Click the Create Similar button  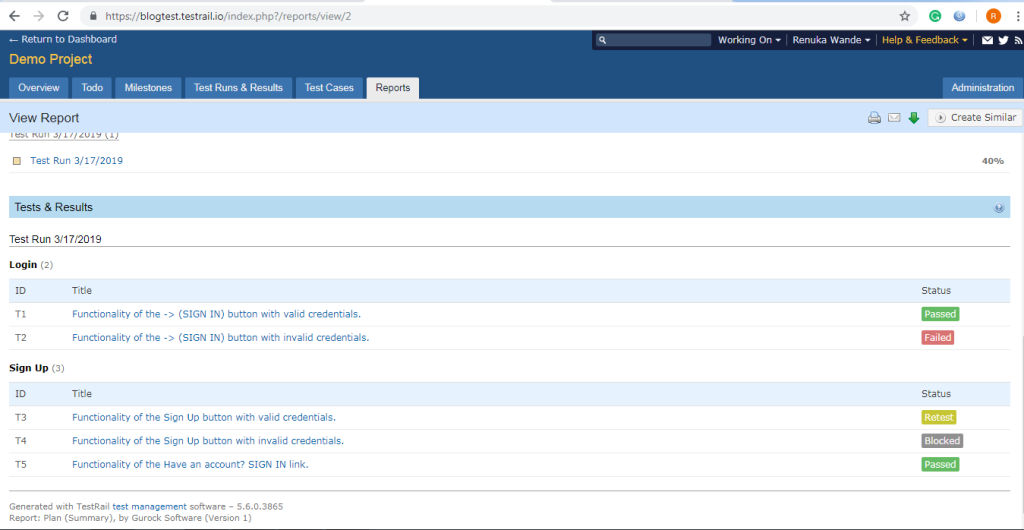click(x=975, y=118)
